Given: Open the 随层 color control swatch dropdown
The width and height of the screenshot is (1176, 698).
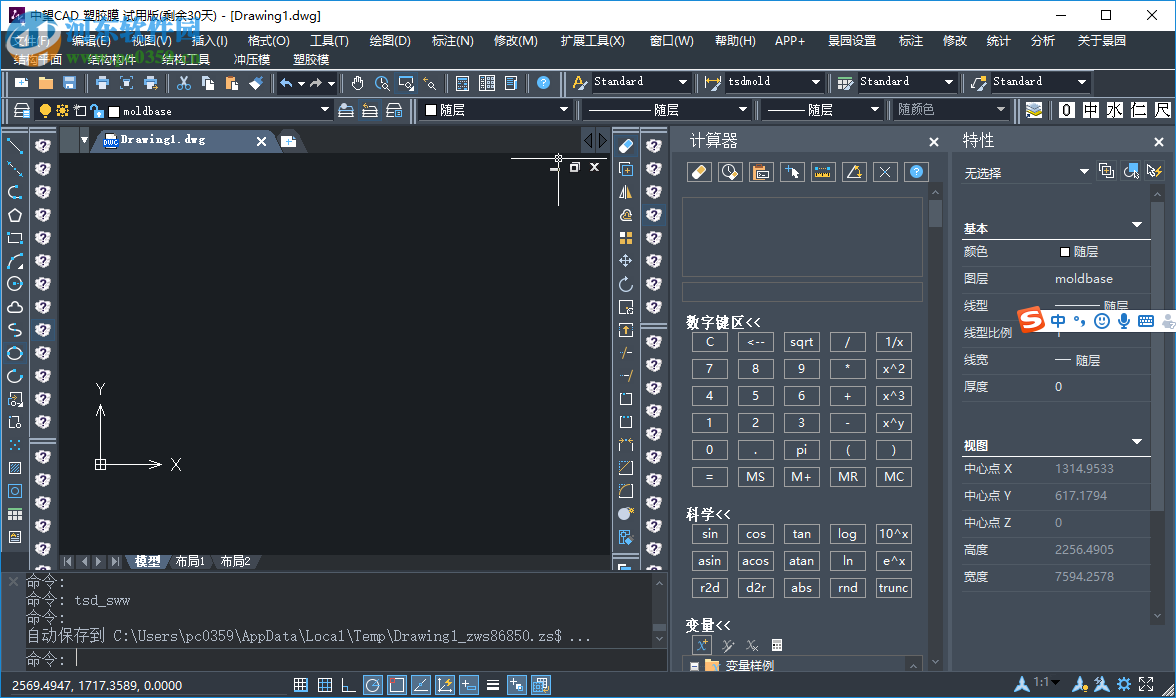Looking at the screenshot, I should [563, 110].
